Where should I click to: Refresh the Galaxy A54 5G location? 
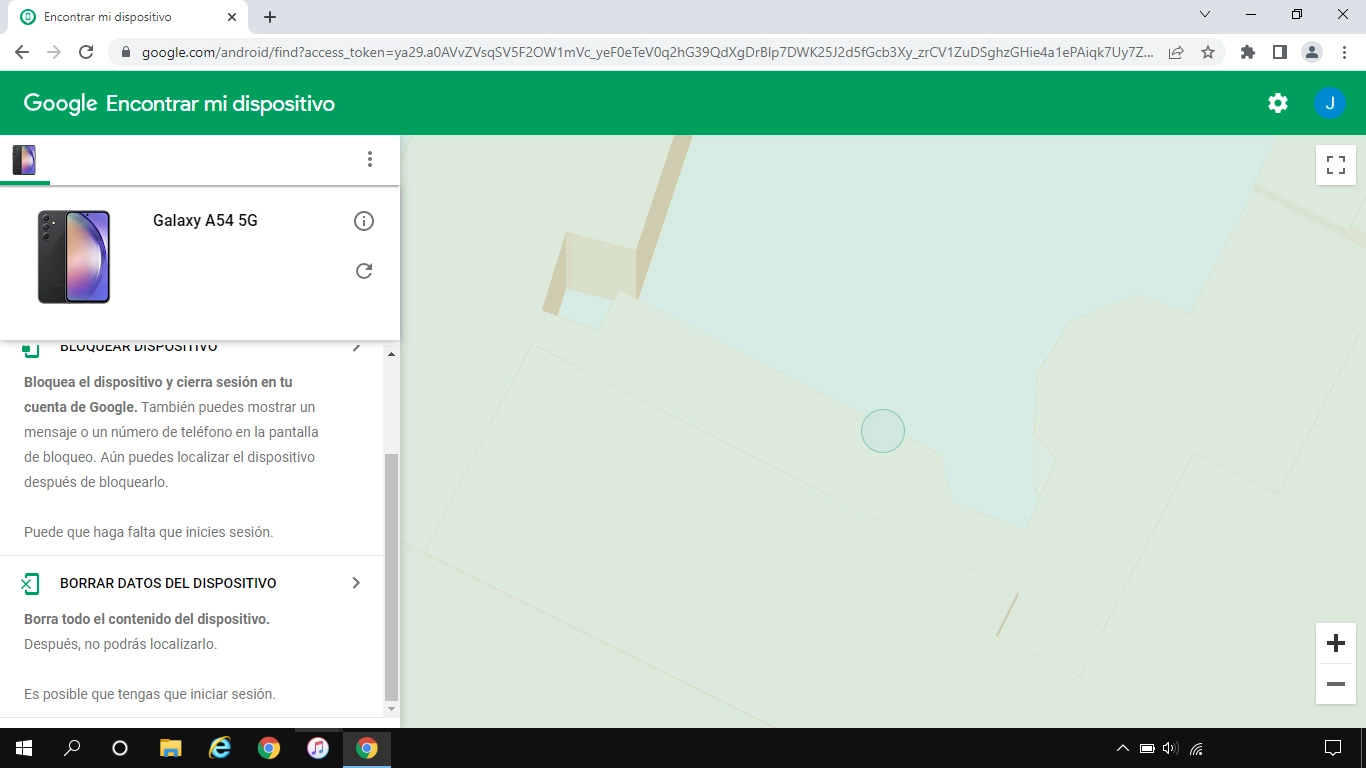pyautogui.click(x=364, y=271)
